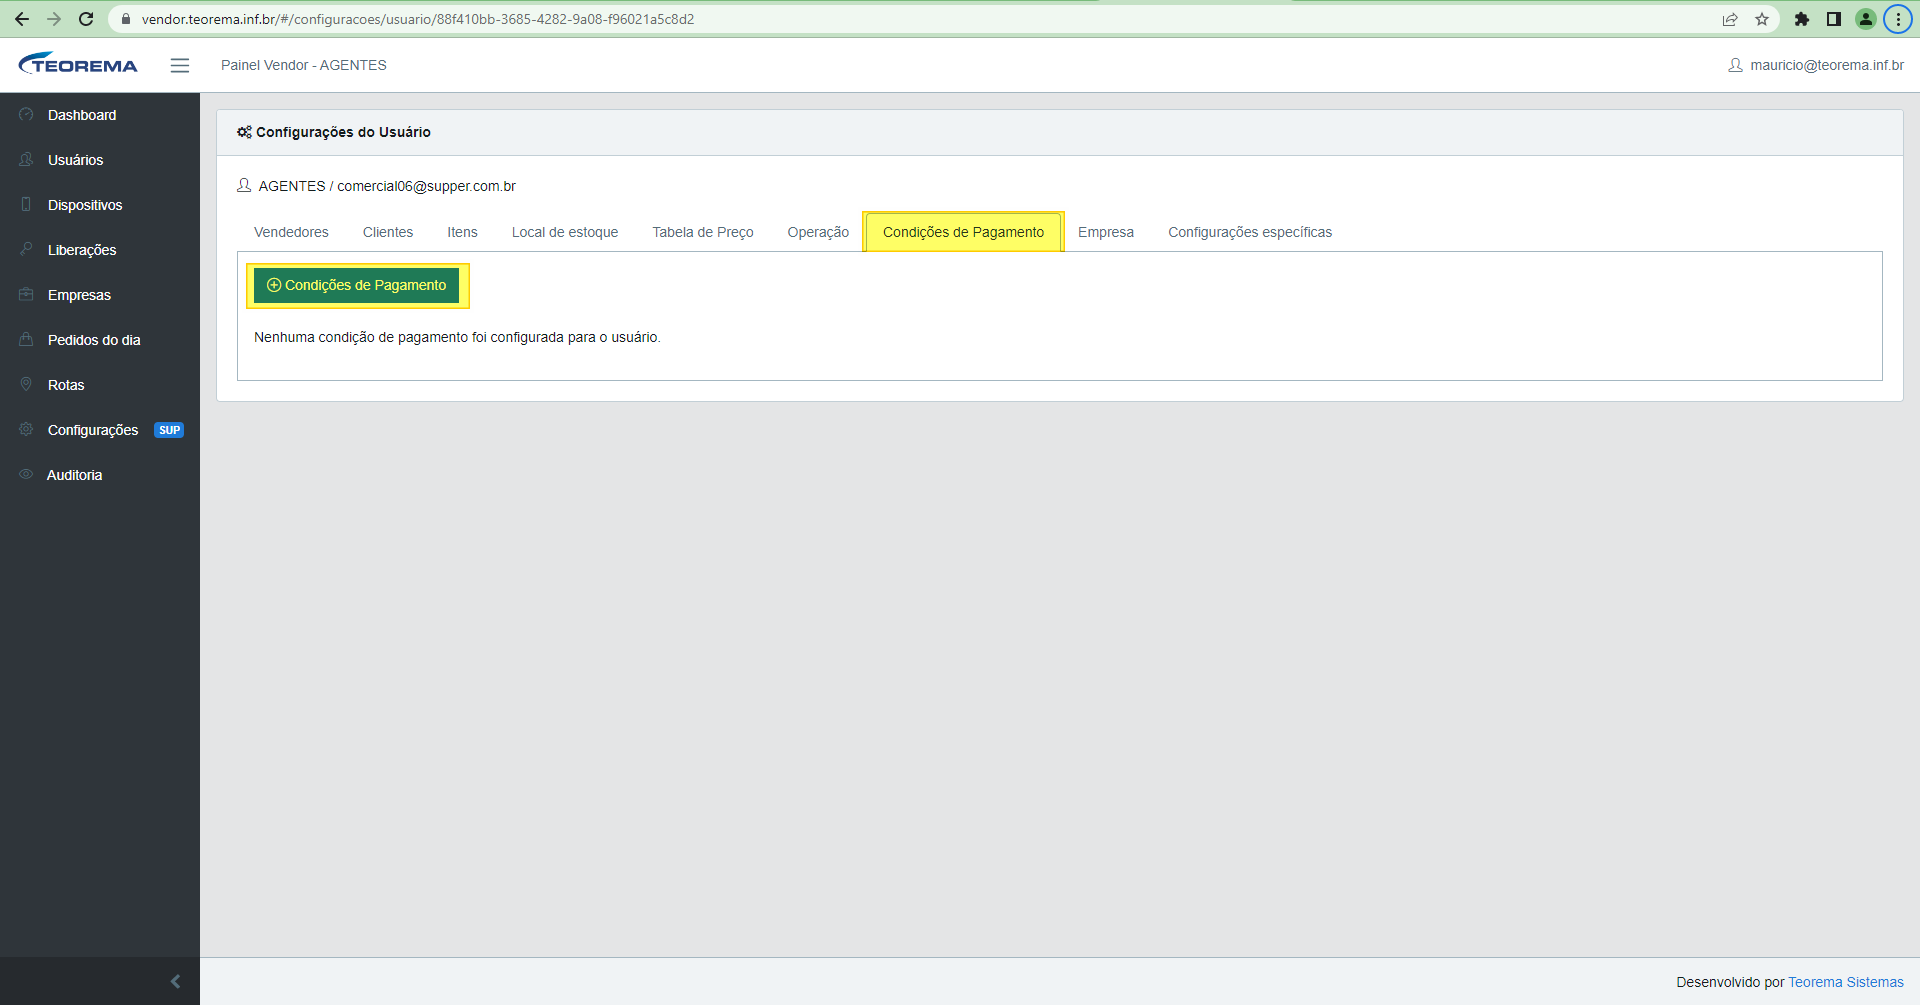Image resolution: width=1920 pixels, height=1005 pixels.
Task: Click the Painel Vendor - AGENTES header text
Action: pyautogui.click(x=304, y=65)
